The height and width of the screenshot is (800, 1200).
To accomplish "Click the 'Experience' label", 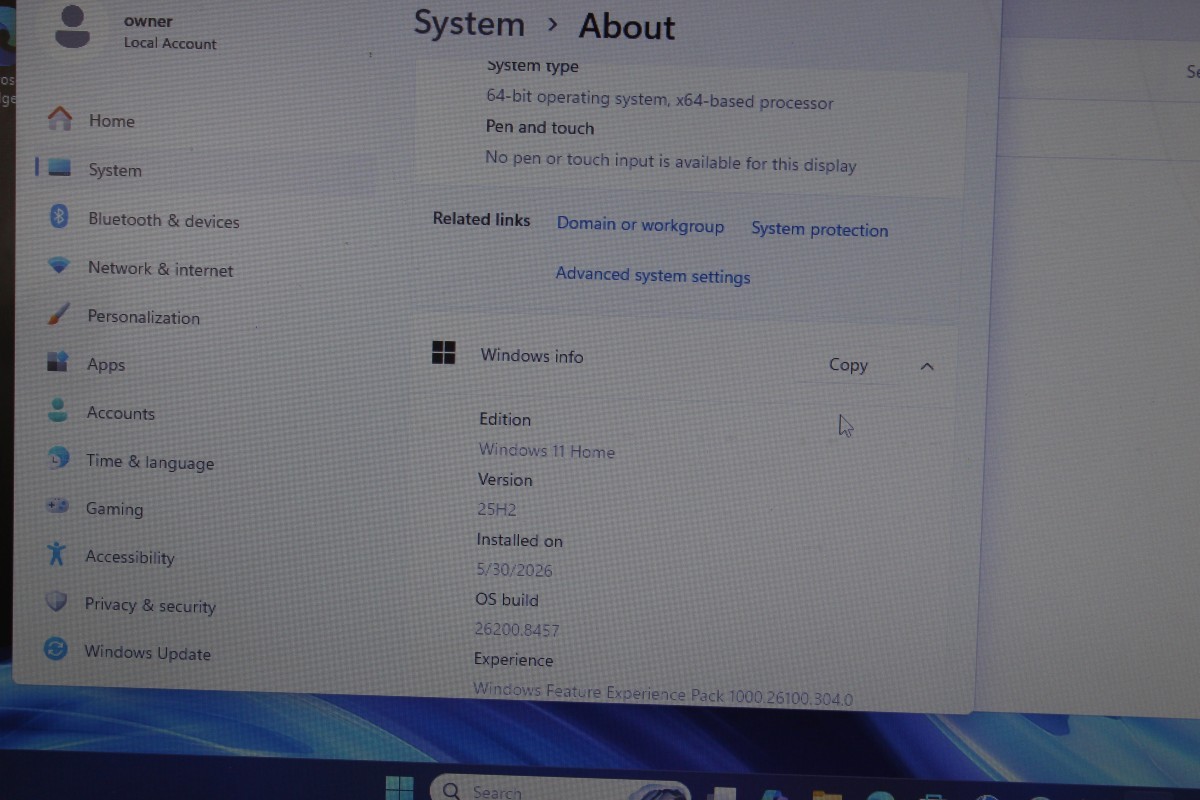I will pos(513,660).
